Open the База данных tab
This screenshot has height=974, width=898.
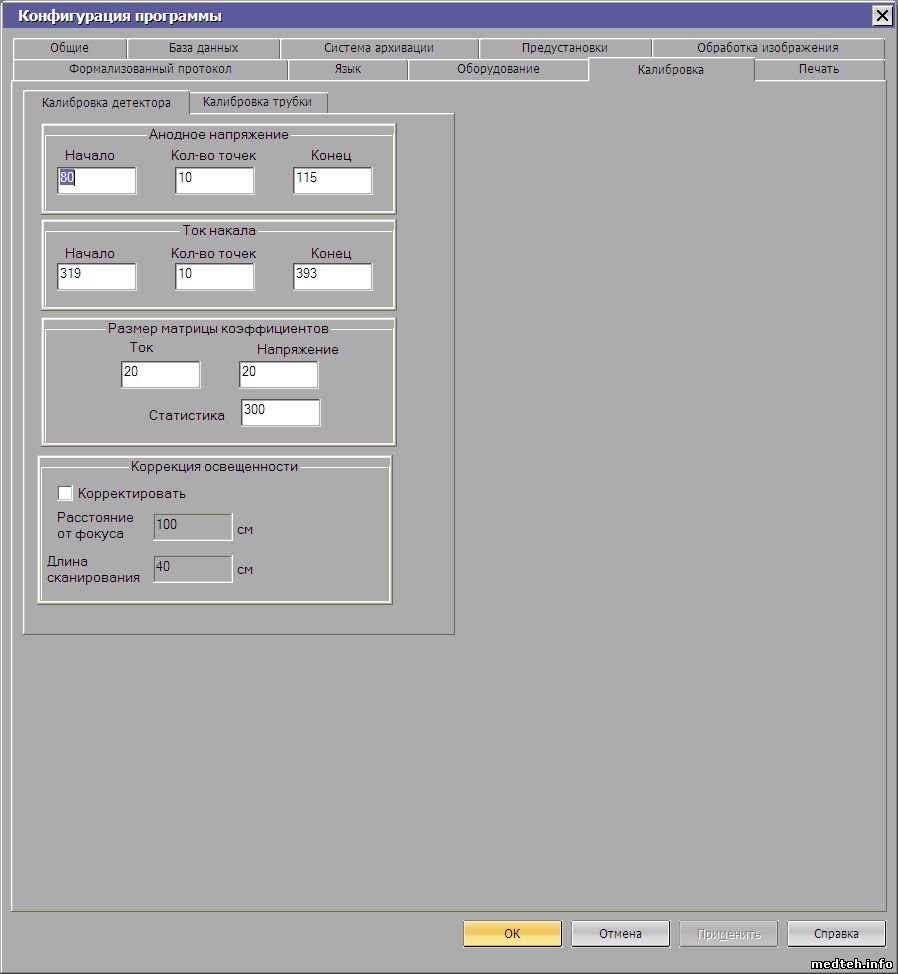point(203,48)
